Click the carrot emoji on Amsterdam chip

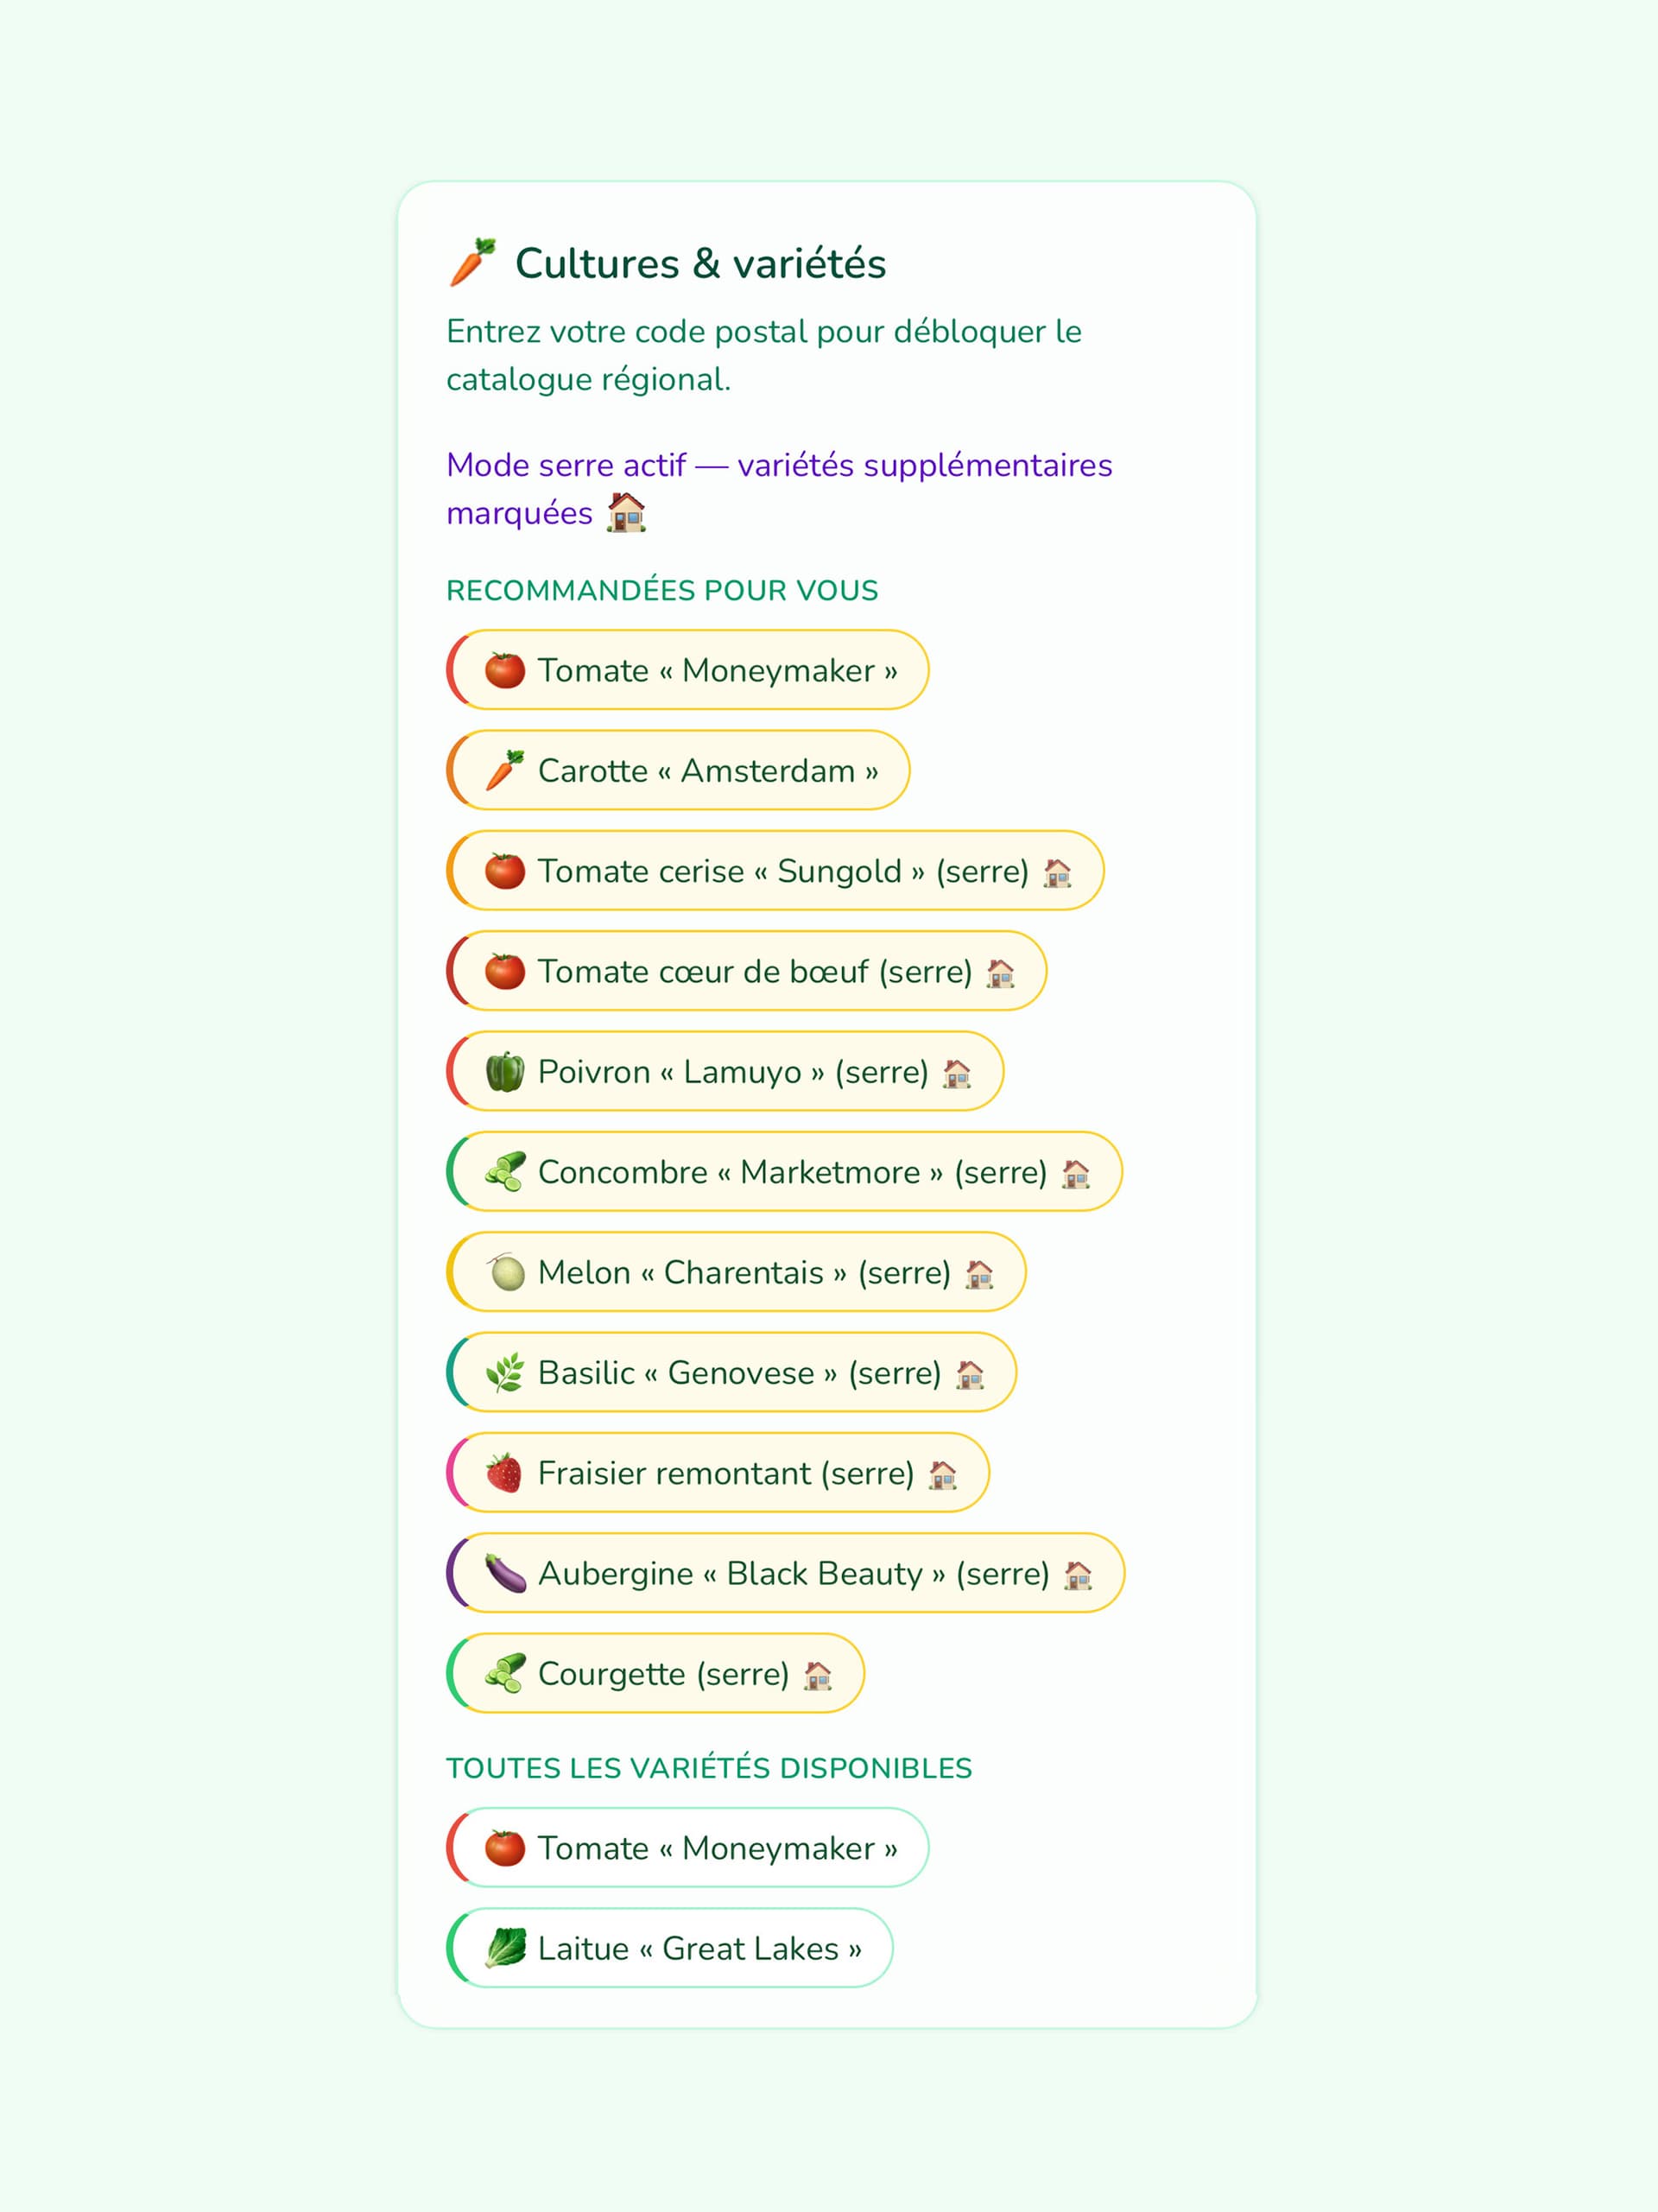coord(505,770)
